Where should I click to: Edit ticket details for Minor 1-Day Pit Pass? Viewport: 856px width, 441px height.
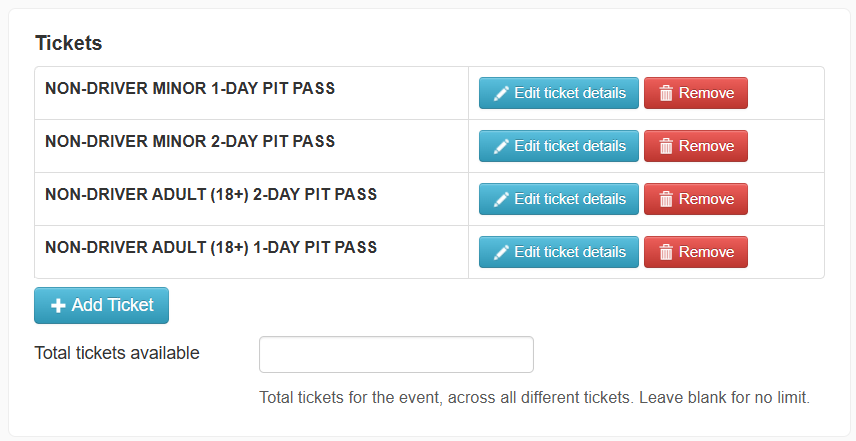558,93
